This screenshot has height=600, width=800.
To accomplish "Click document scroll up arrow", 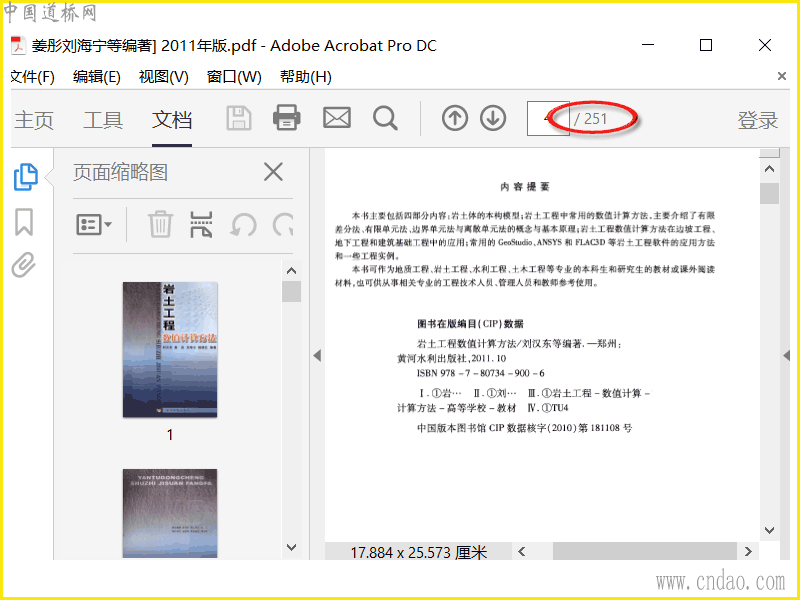I will tap(769, 168).
